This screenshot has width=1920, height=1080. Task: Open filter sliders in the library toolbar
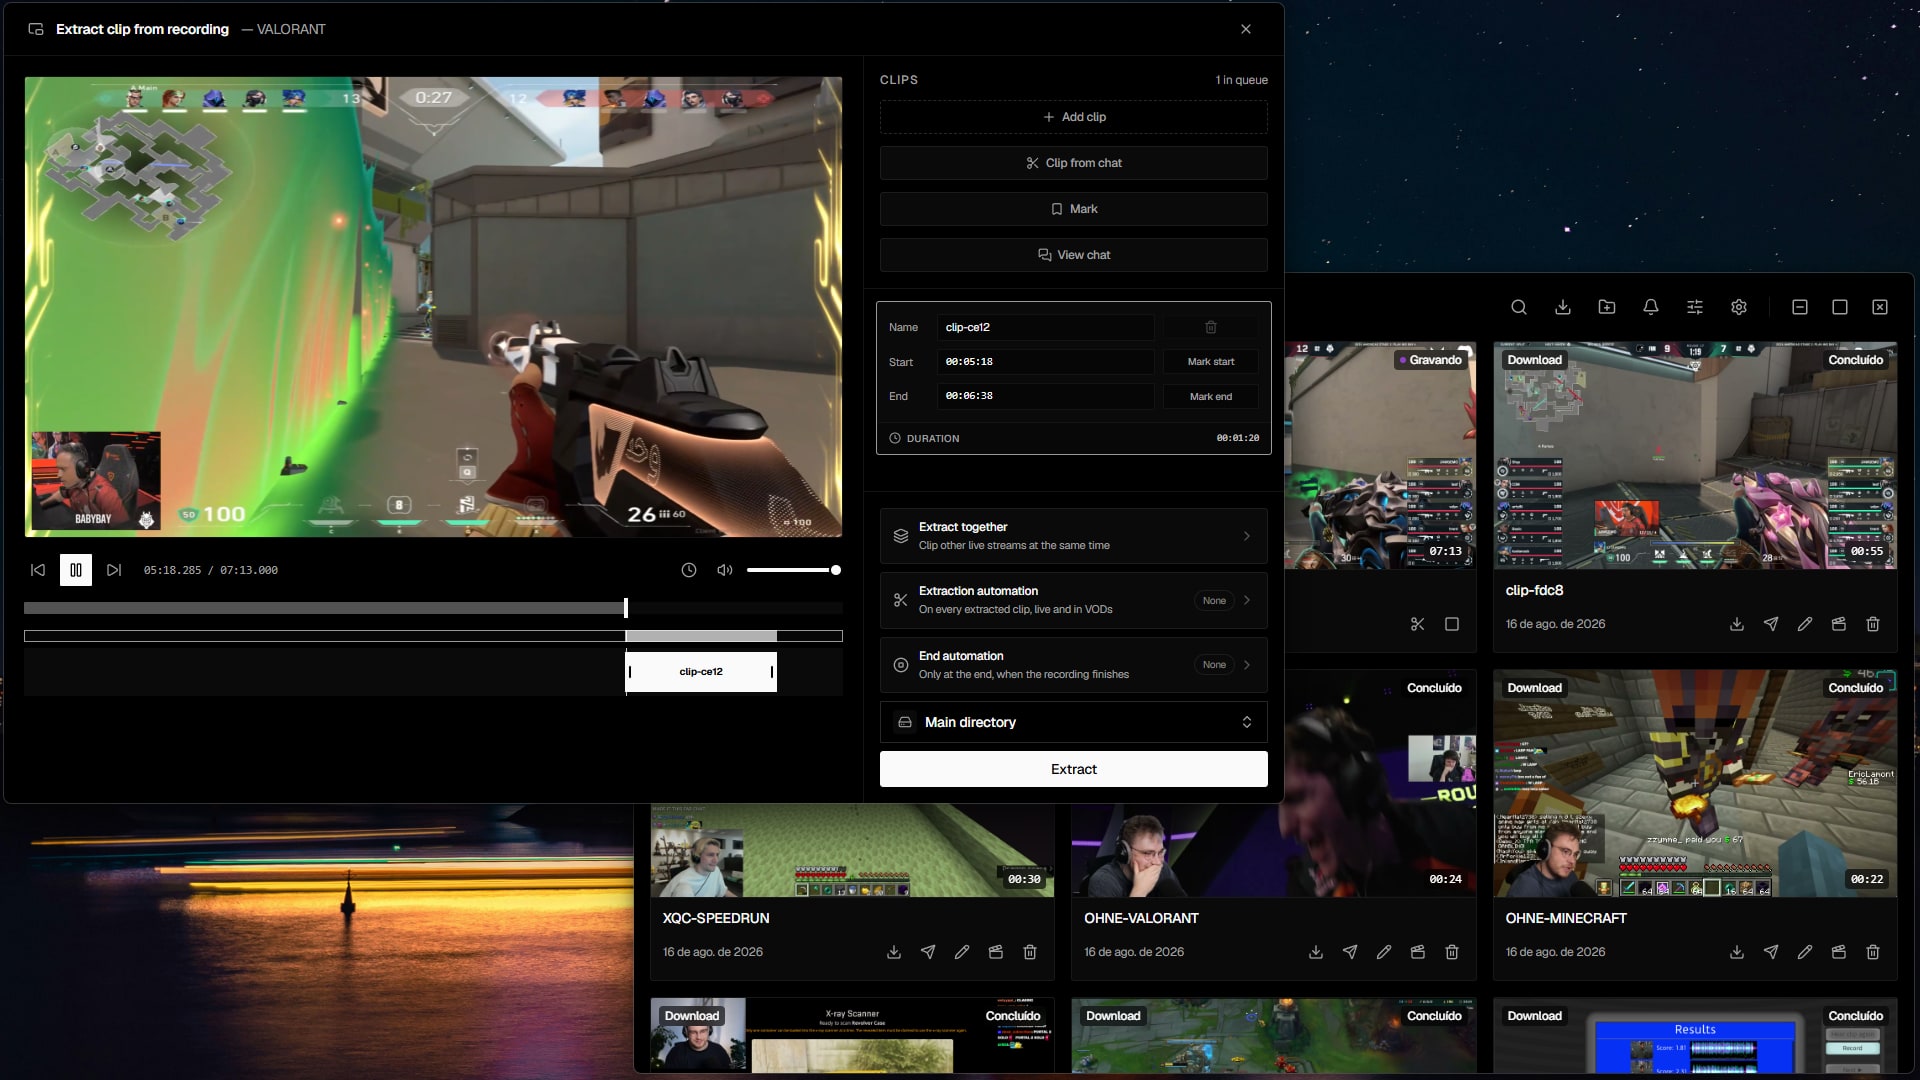tap(1695, 307)
